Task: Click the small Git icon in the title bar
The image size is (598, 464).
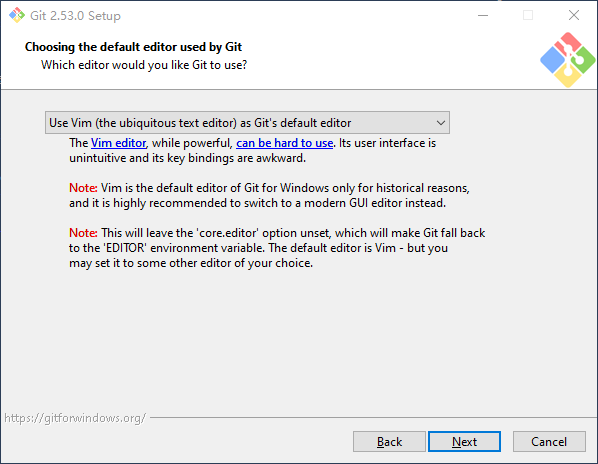Action: [x=17, y=15]
